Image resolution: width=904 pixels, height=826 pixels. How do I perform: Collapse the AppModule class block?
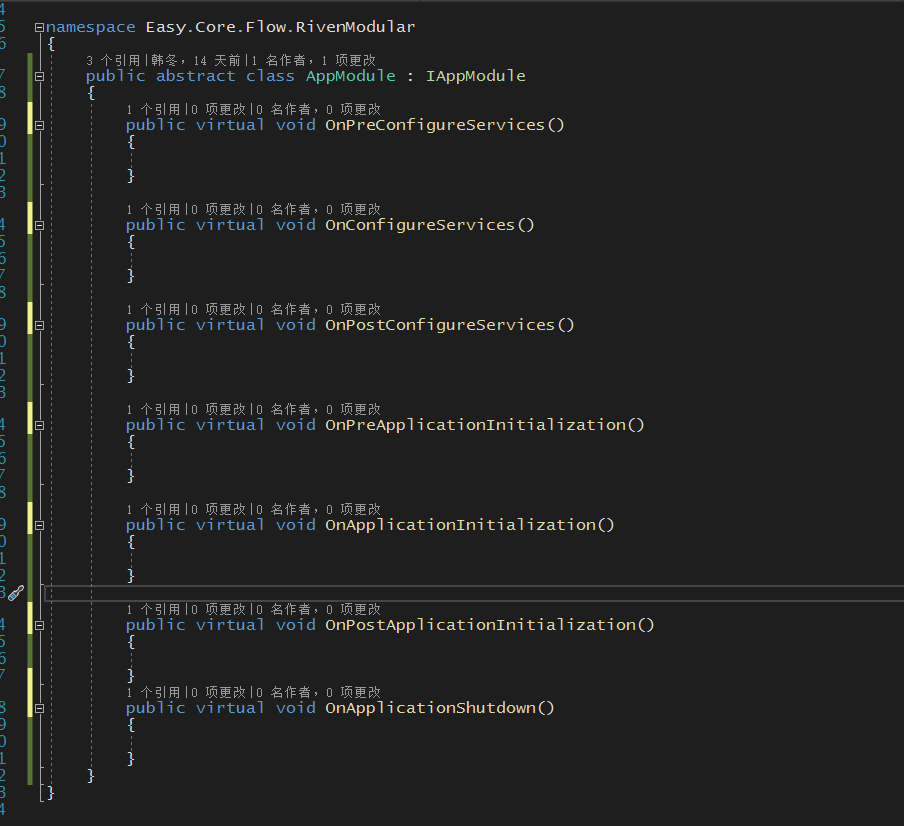click(x=39, y=76)
